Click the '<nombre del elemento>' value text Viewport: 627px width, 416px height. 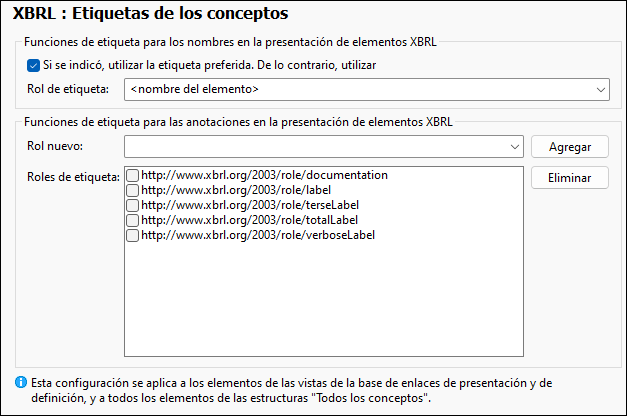195,89
